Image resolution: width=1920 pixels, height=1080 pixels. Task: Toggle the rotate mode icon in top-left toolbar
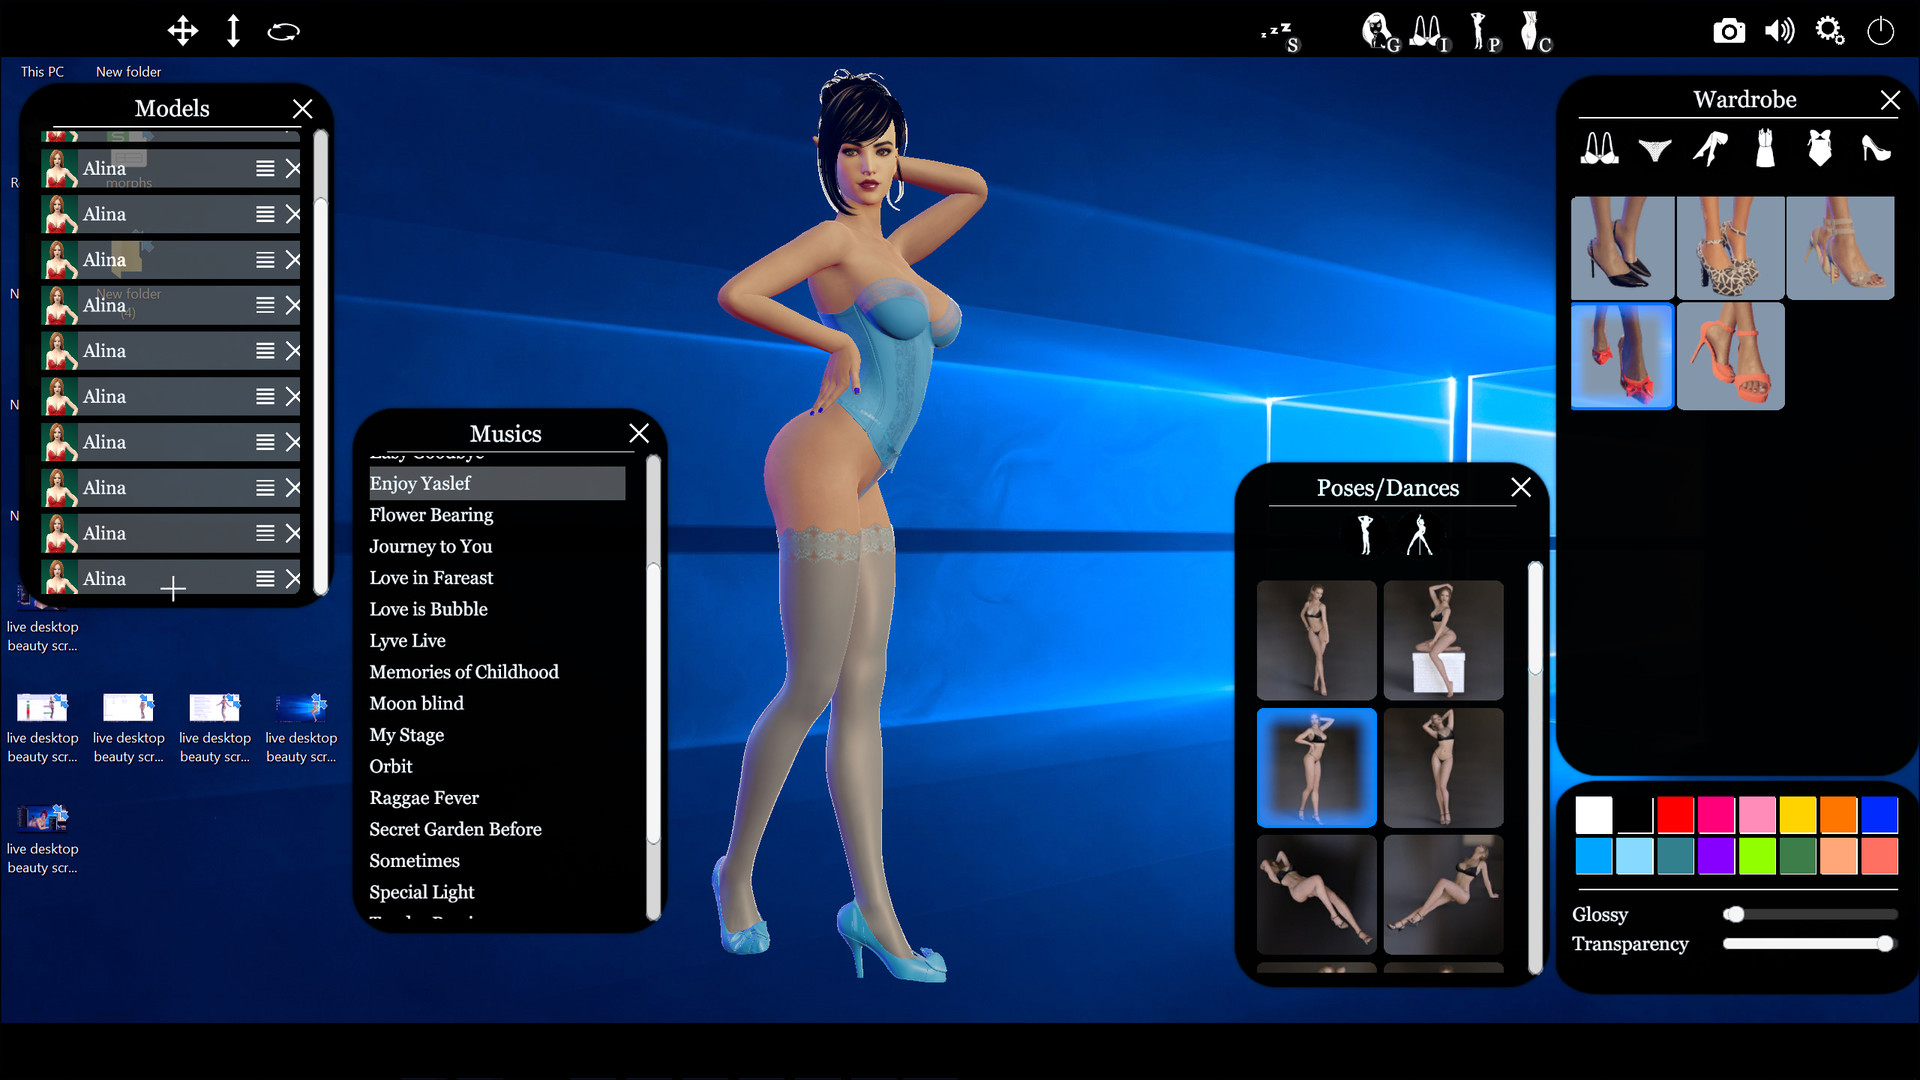point(282,31)
